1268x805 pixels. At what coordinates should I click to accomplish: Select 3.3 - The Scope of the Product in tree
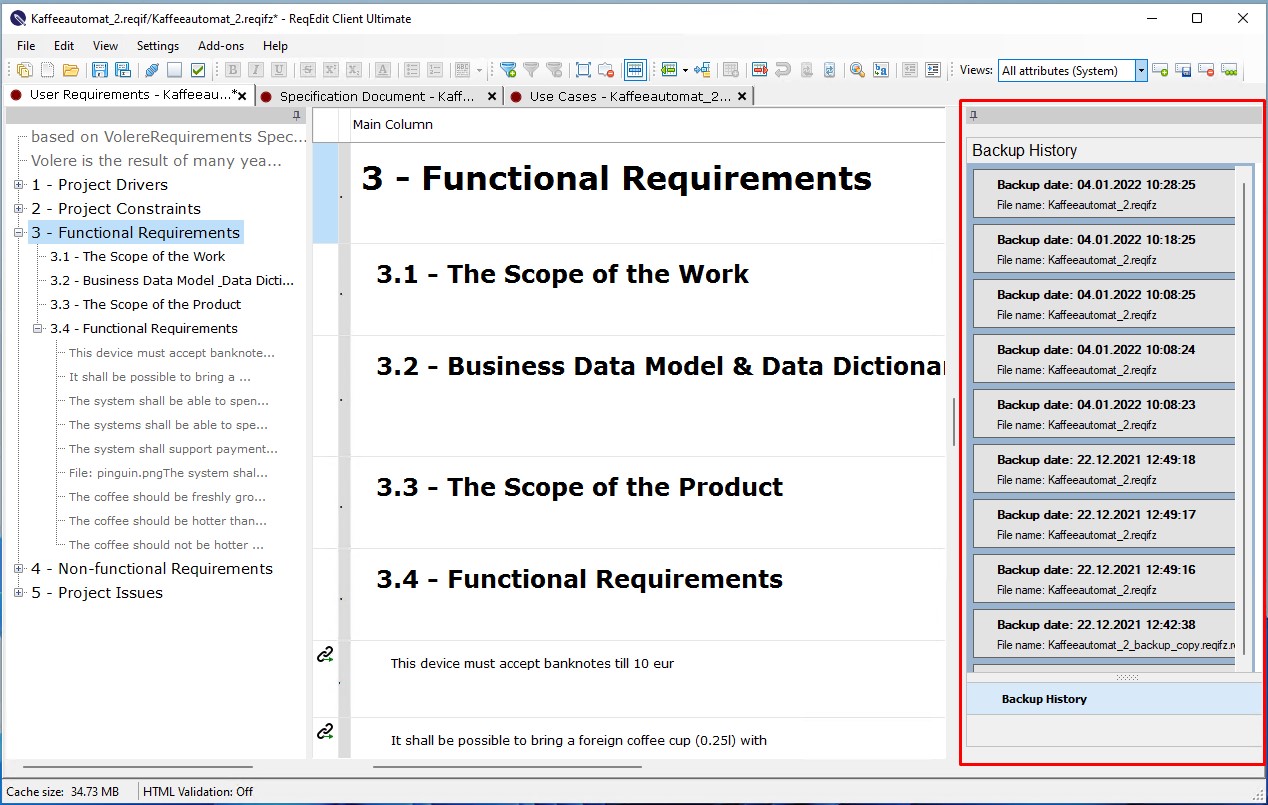tap(146, 305)
